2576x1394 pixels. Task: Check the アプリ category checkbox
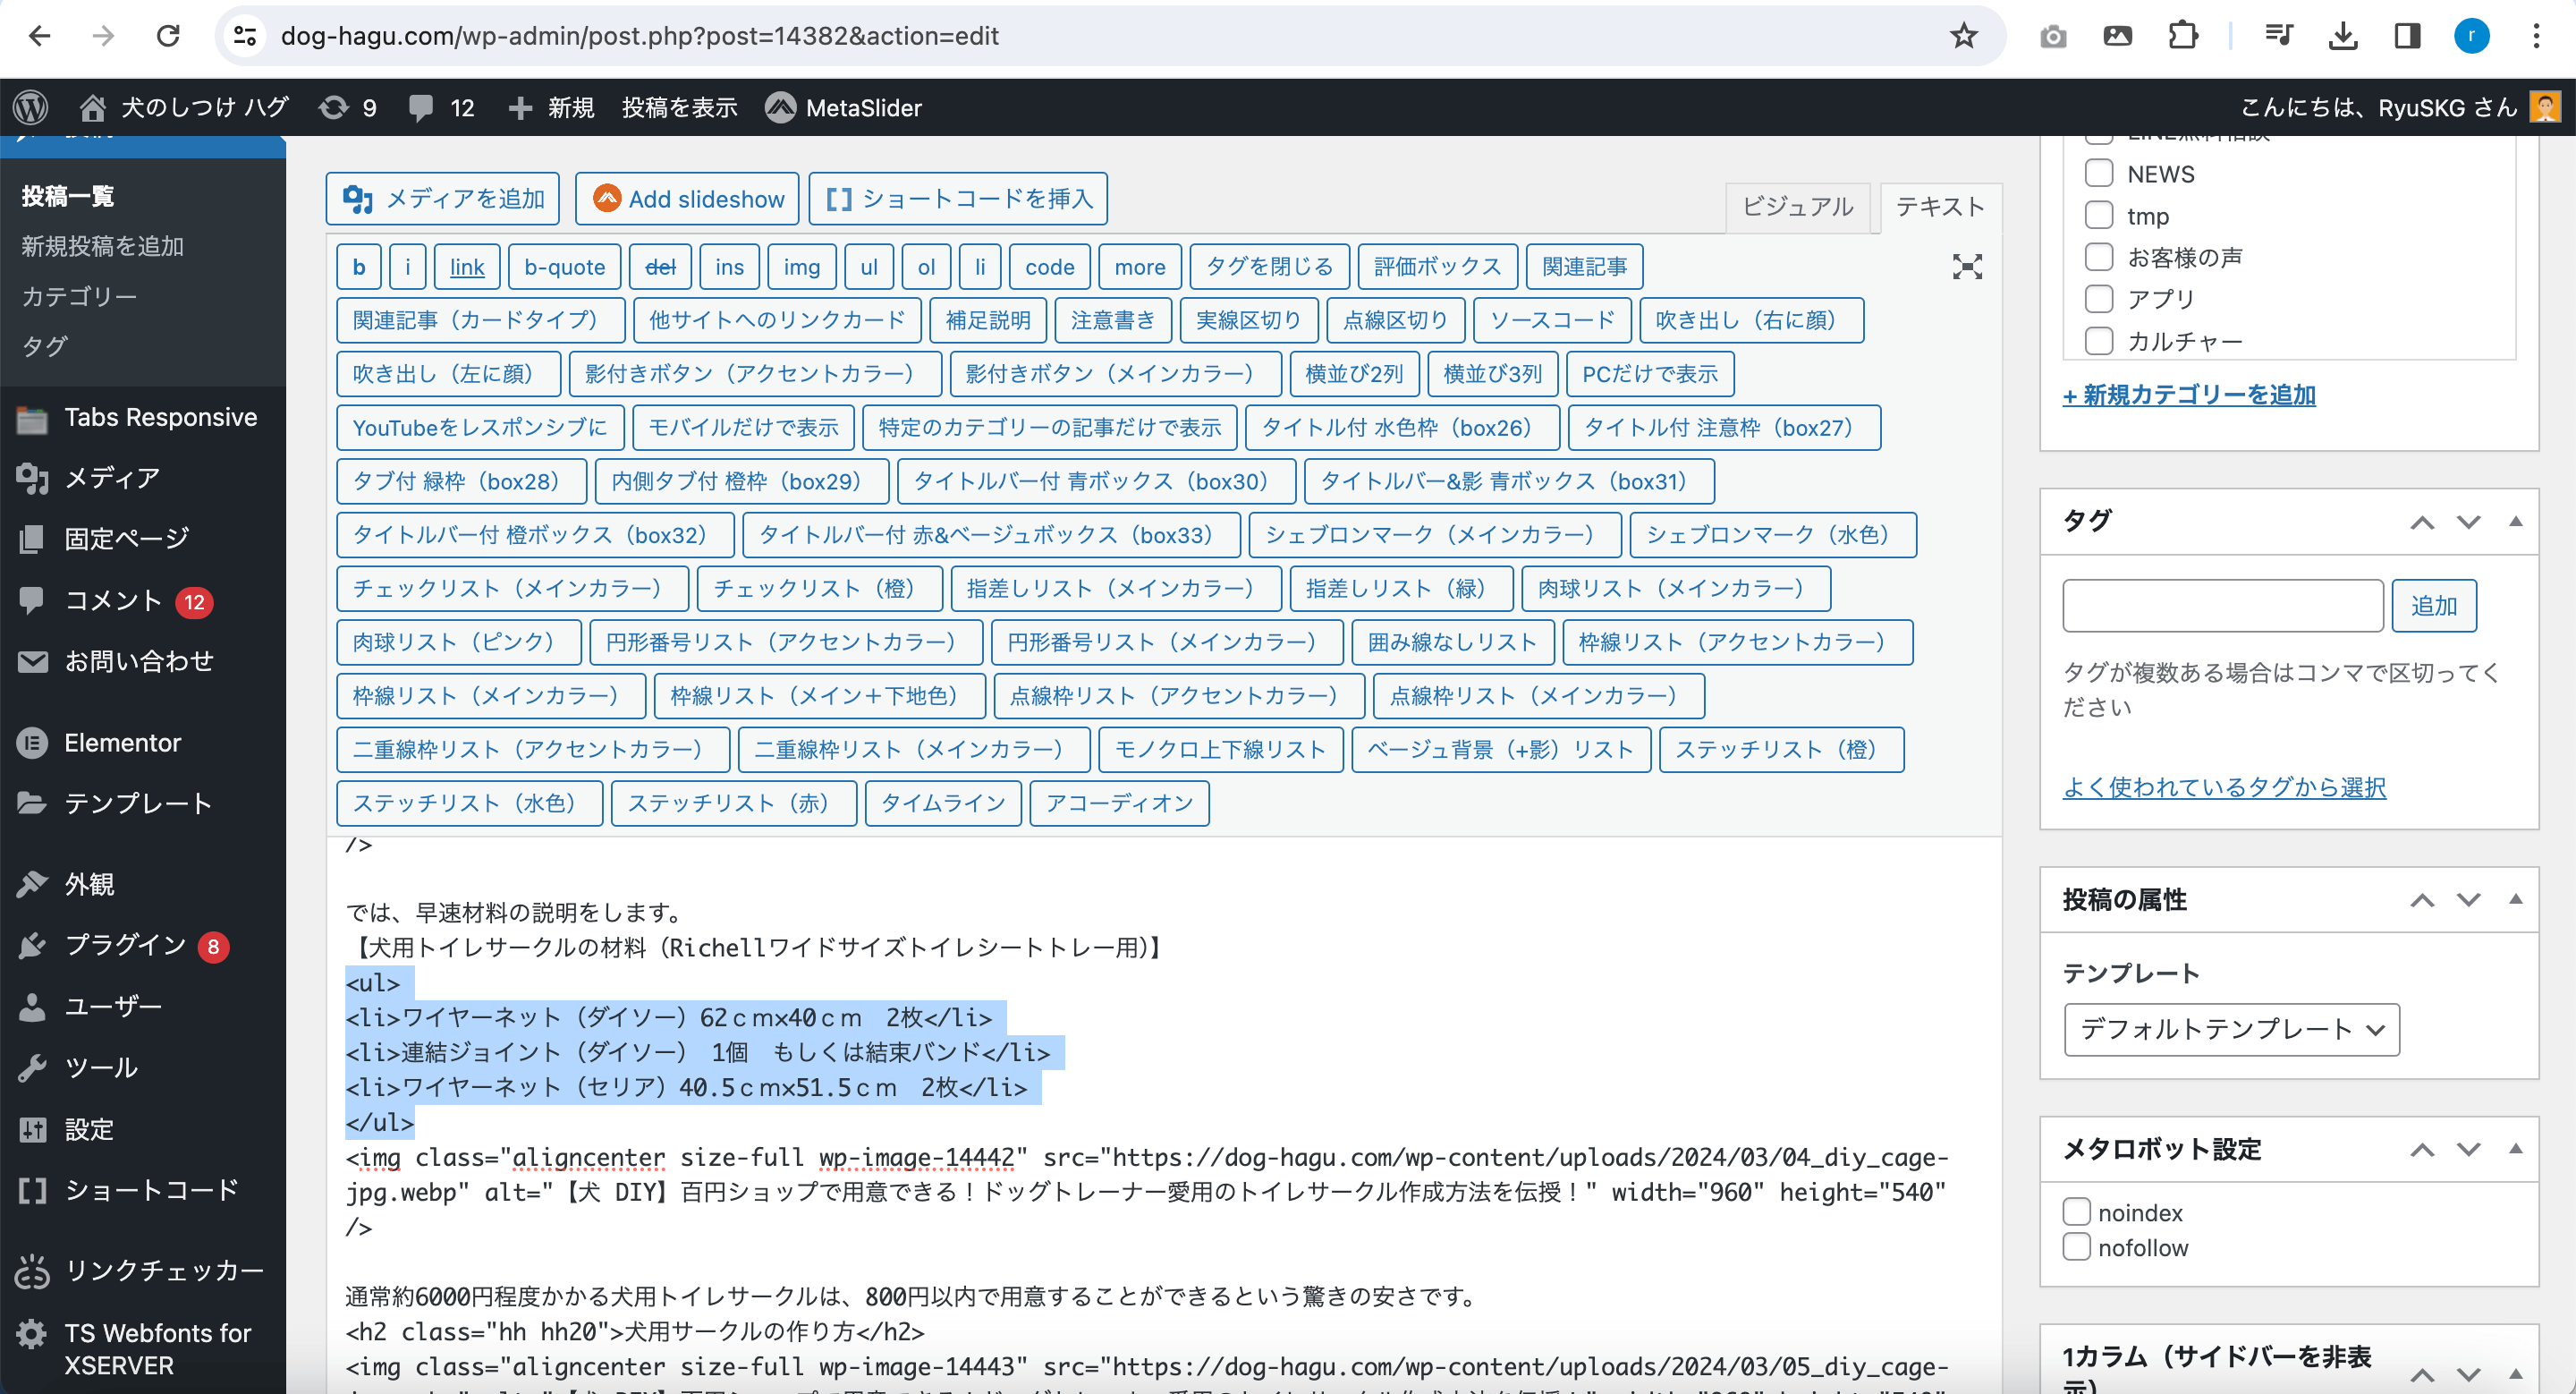tap(2099, 299)
